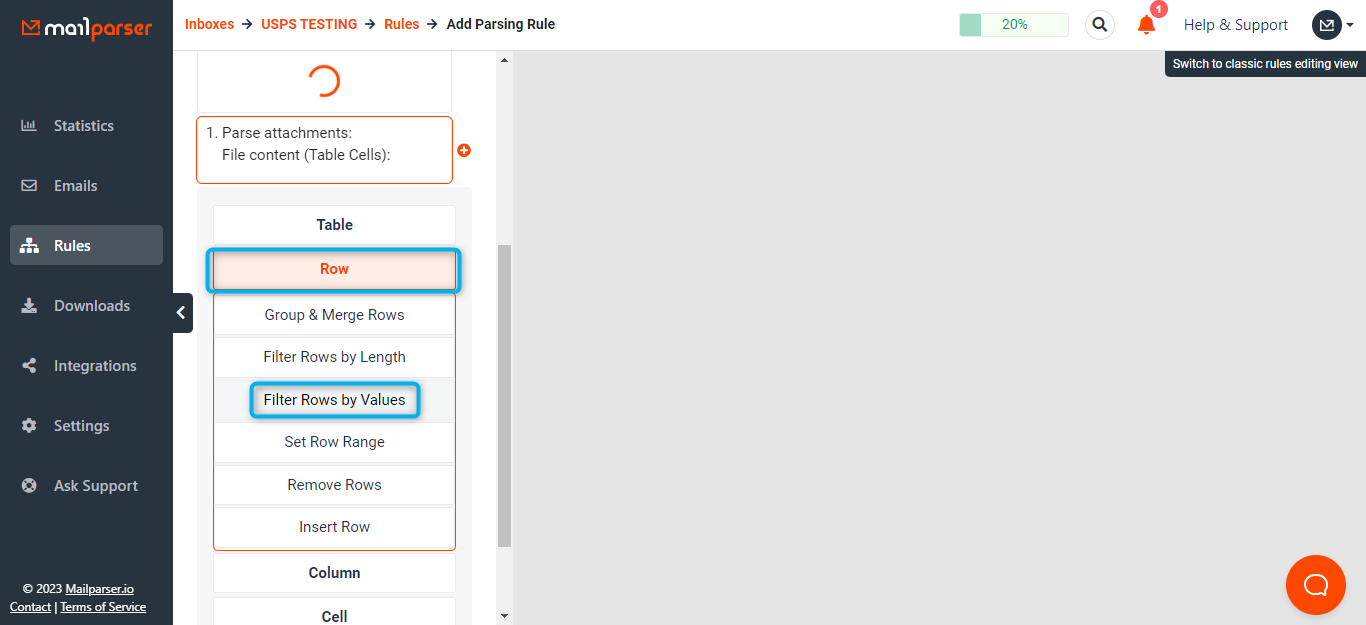Screen dimensions: 1366x625
Task: Expand the Column filter category
Action: pos(334,573)
